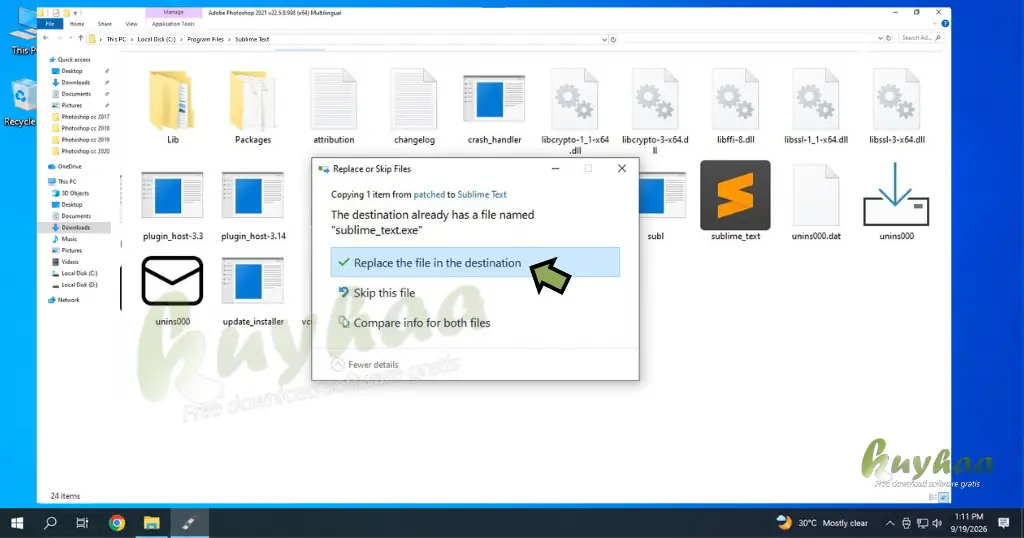Open File Explorer from the taskbar
The image size is (1024, 538).
click(152, 523)
